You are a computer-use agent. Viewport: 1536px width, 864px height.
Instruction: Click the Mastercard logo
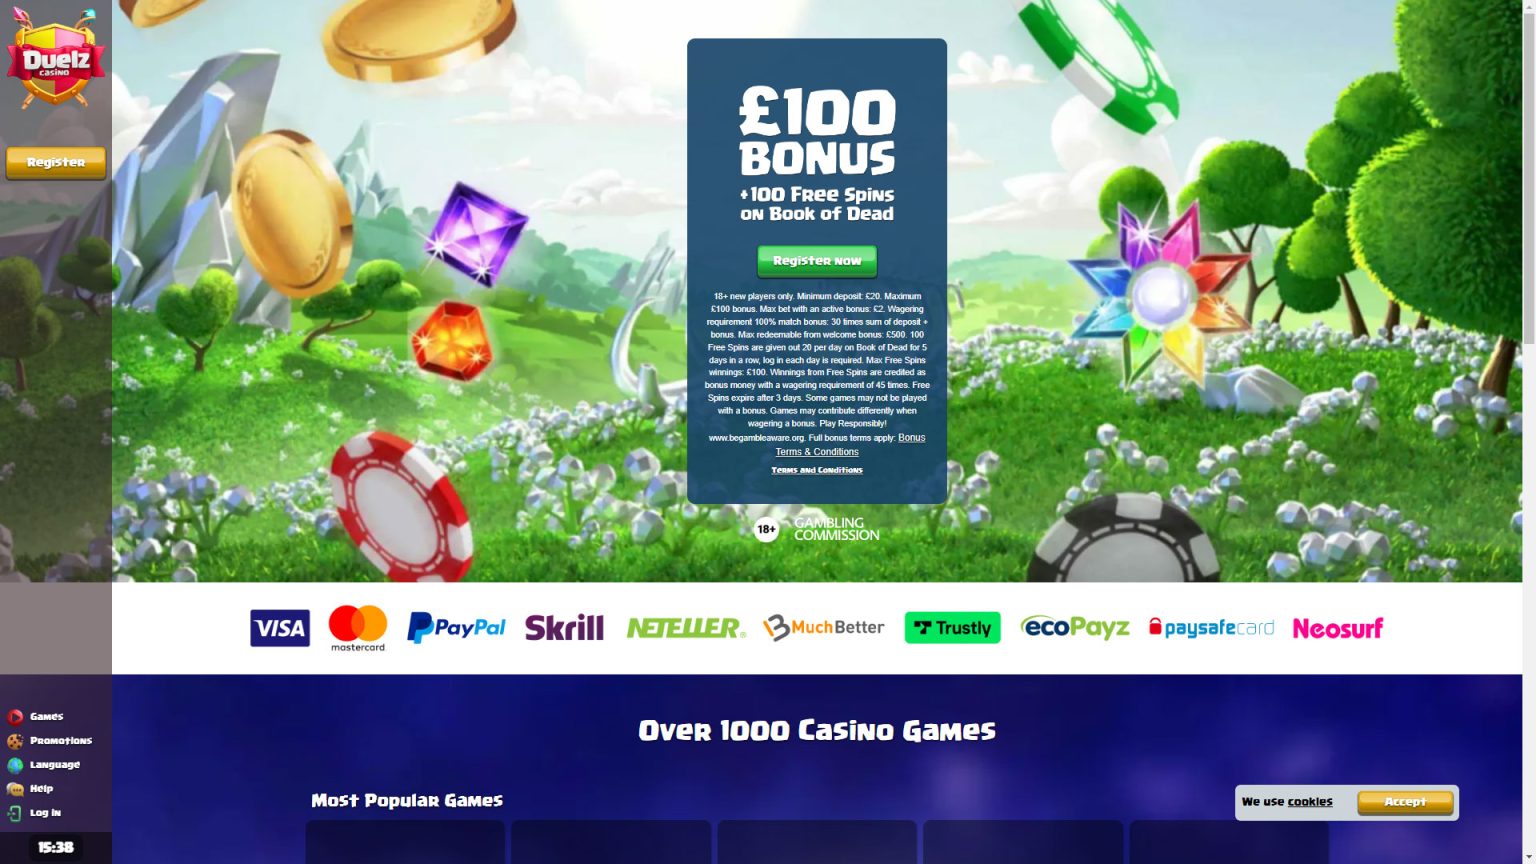[x=358, y=628]
